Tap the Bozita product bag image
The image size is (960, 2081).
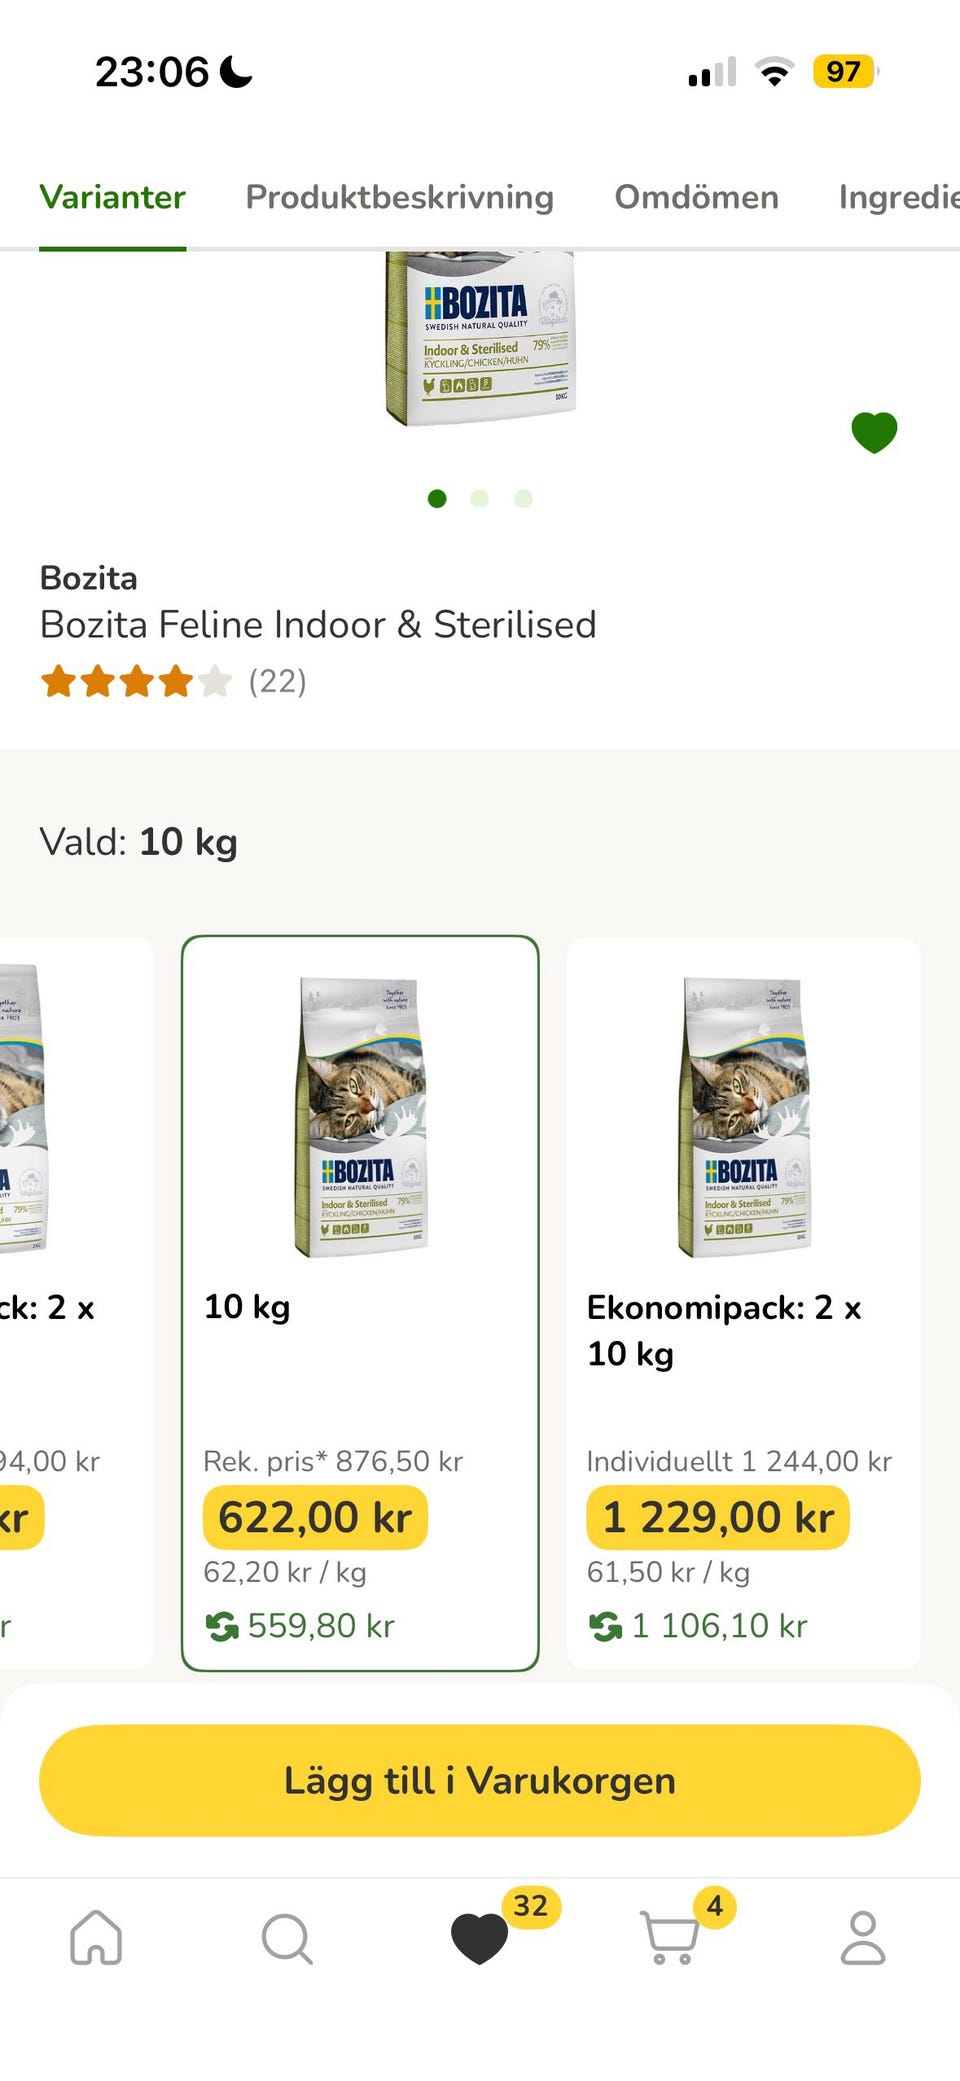click(x=481, y=338)
